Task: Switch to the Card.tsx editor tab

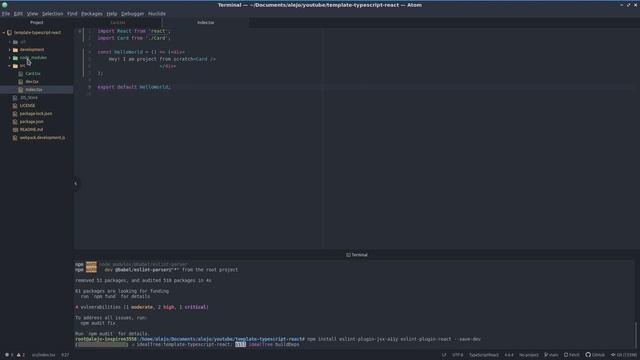Action: click(x=118, y=22)
